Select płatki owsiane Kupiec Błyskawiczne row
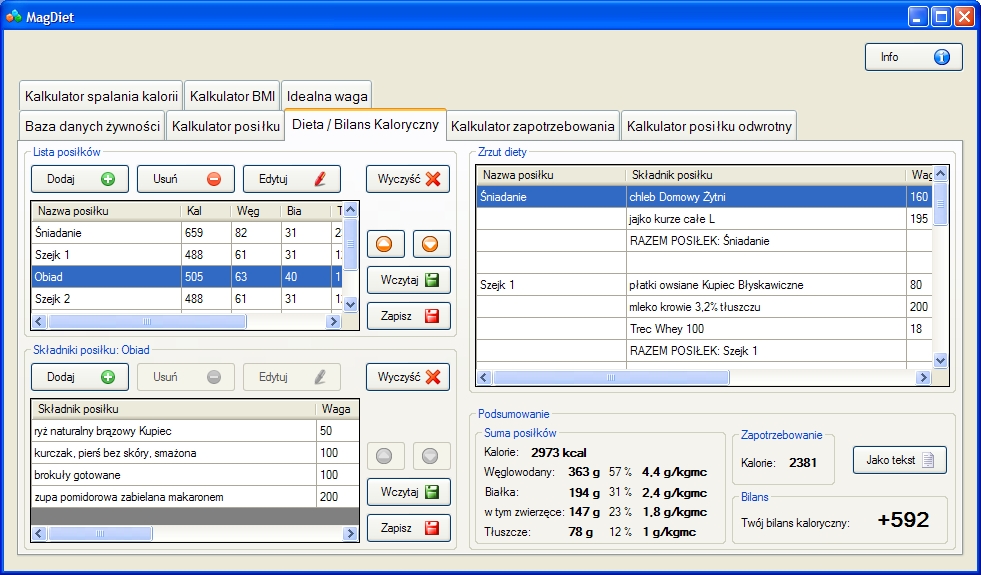The image size is (981, 575). pos(704,285)
